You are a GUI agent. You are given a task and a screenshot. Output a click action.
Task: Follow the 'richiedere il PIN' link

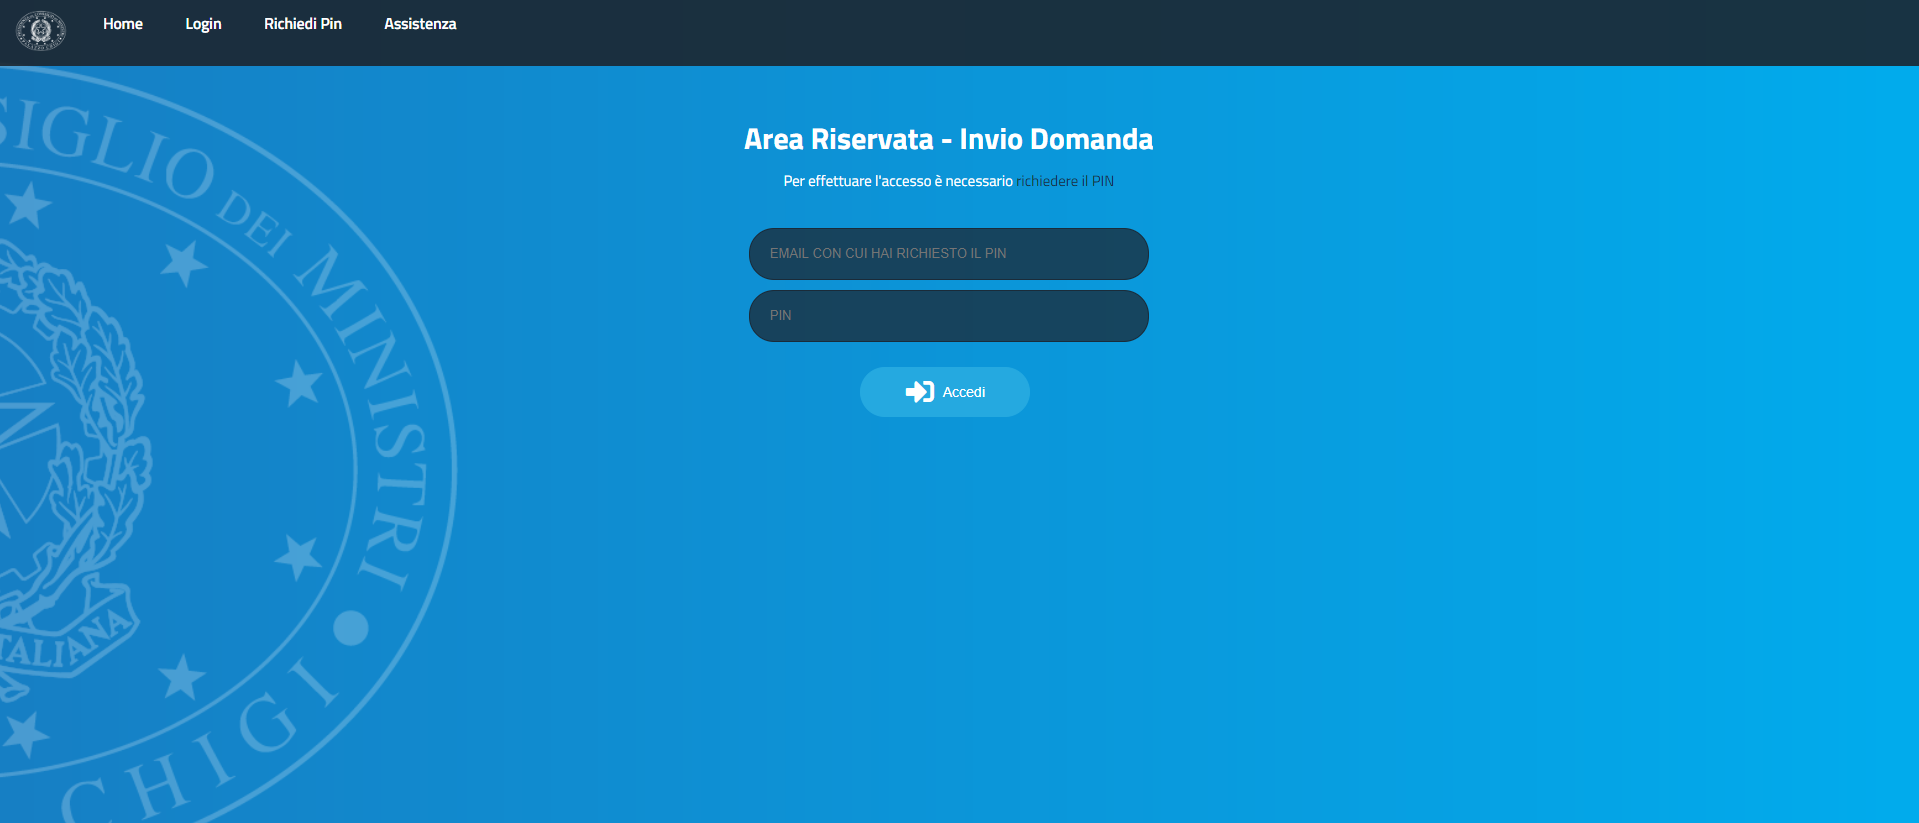click(x=1065, y=181)
